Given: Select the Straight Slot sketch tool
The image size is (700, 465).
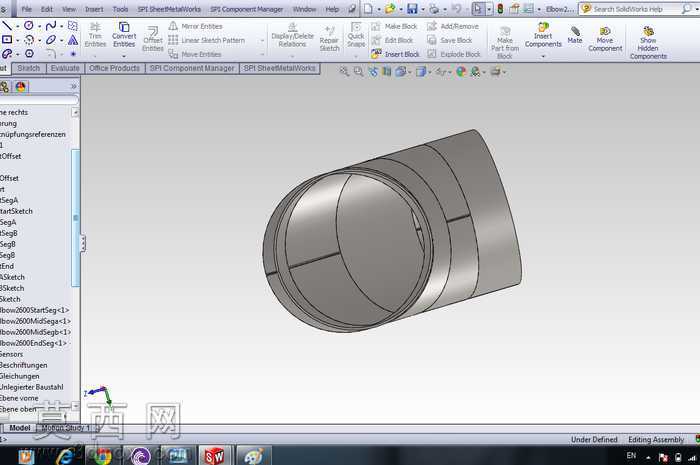Looking at the screenshot, I should [7, 54].
